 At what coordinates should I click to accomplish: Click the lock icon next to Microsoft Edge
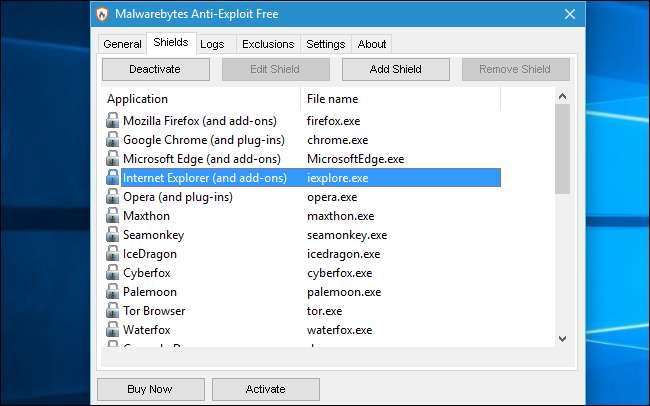(x=113, y=159)
